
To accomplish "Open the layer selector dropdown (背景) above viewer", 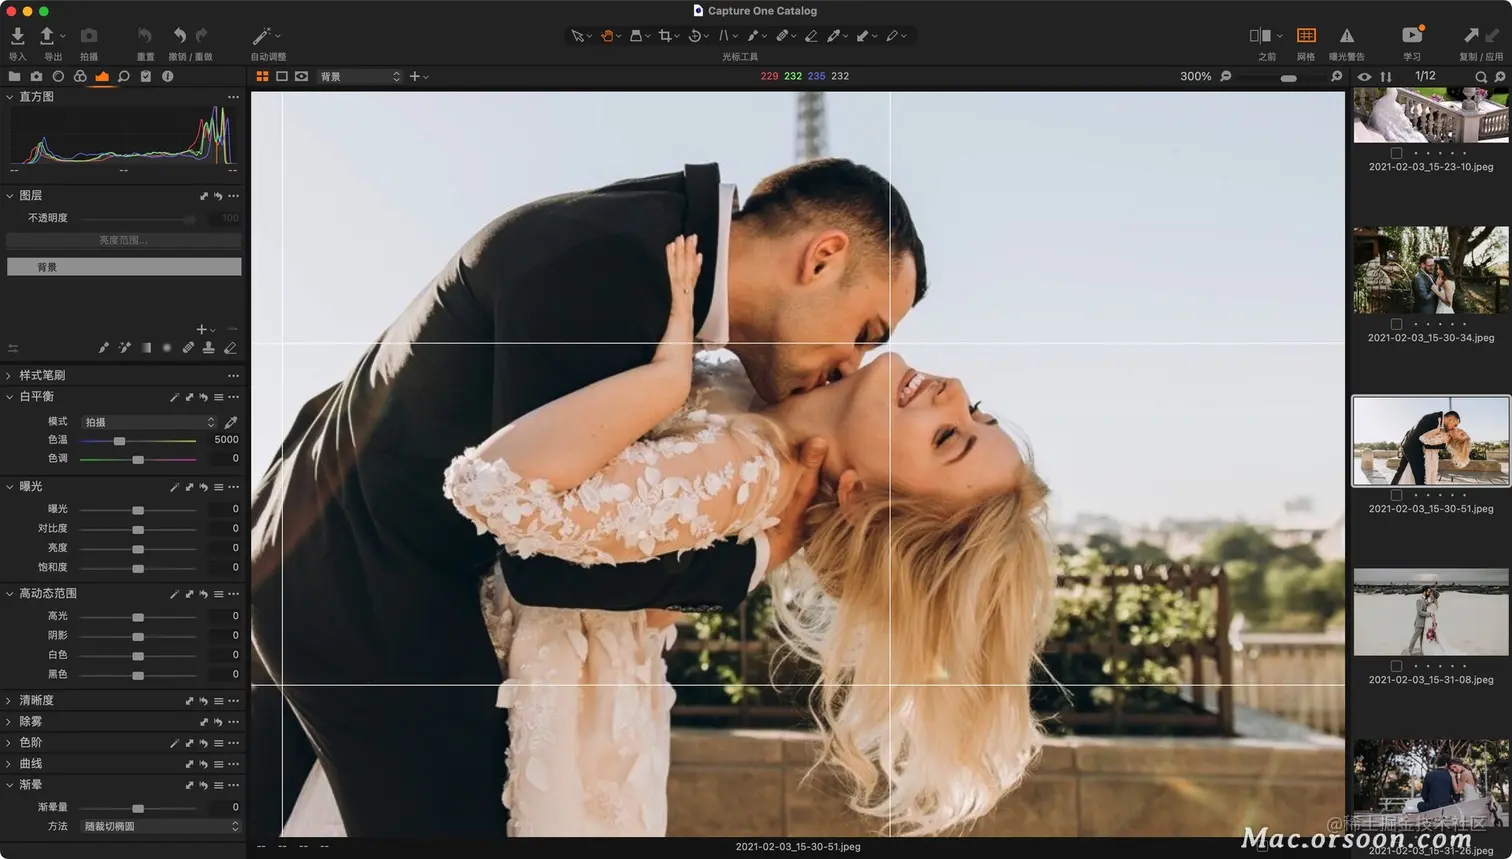I will pos(360,76).
